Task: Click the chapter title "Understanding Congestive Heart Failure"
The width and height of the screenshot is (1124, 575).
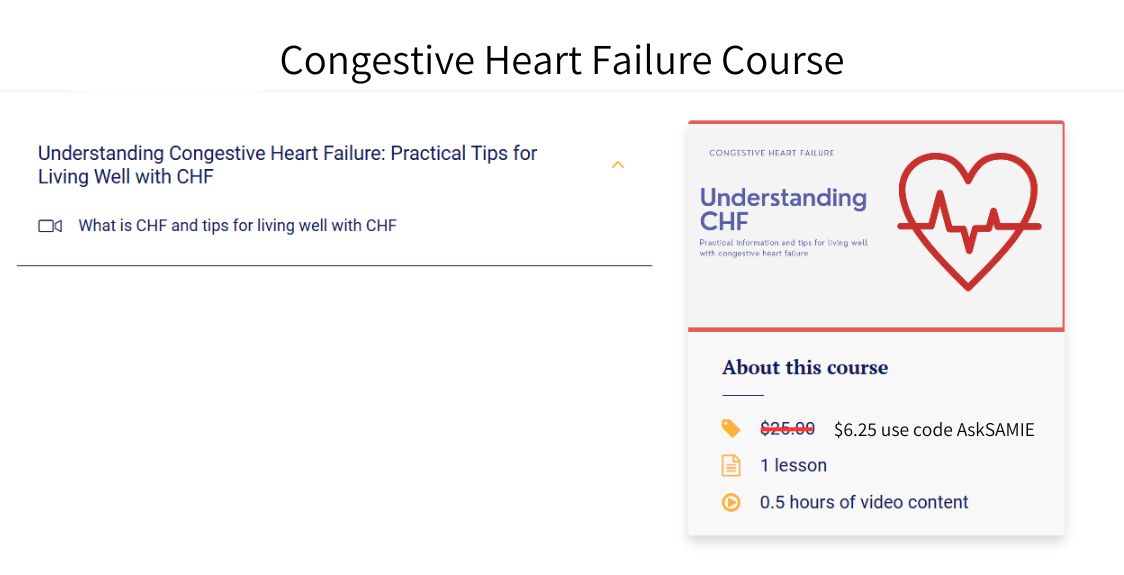Action: pos(287,165)
